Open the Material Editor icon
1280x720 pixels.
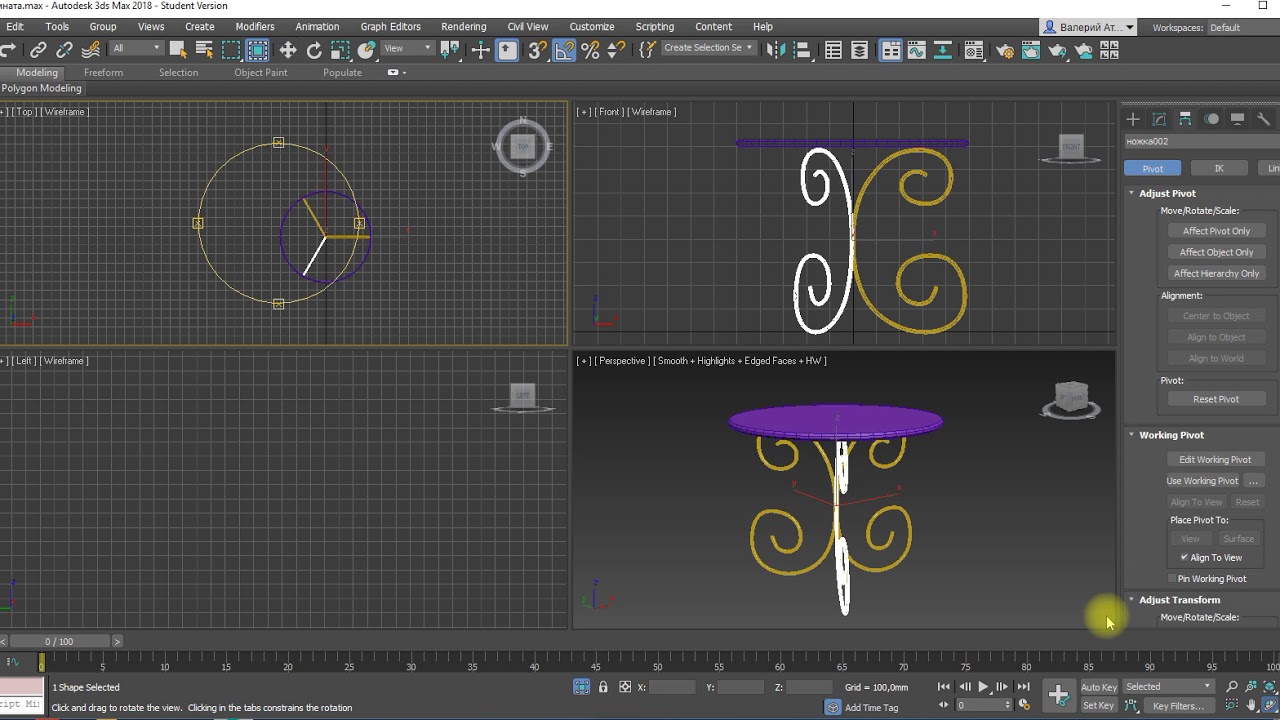pos(974,50)
